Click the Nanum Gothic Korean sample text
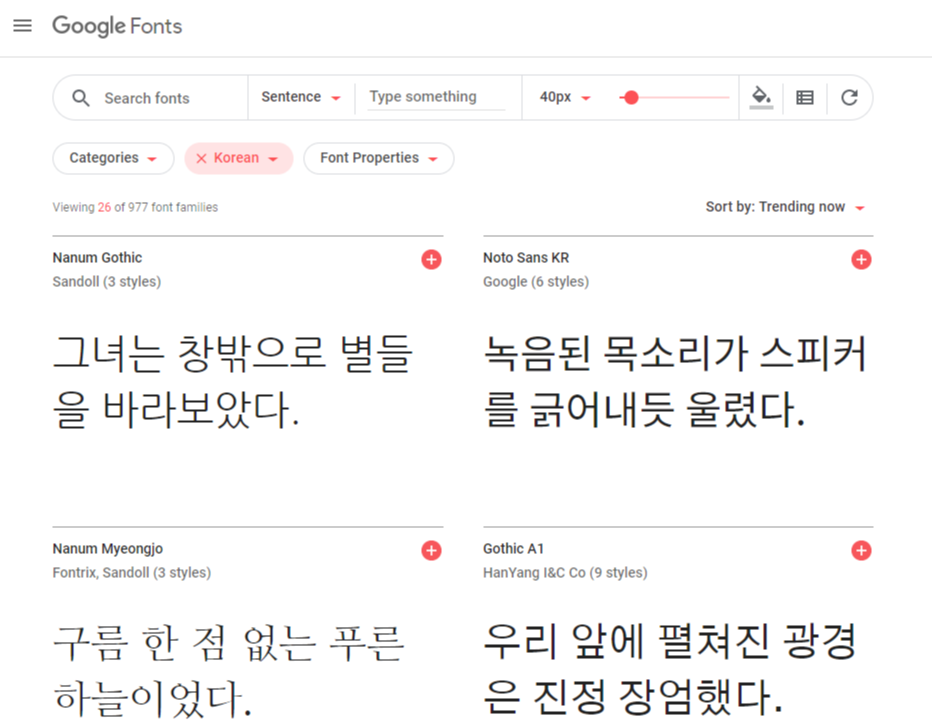 tap(232, 382)
